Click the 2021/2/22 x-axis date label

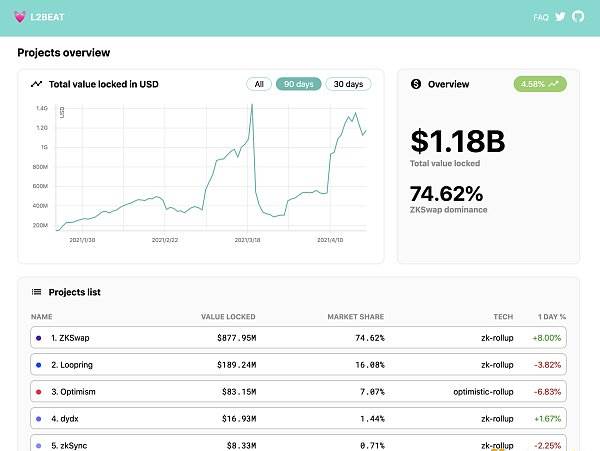coord(165,240)
